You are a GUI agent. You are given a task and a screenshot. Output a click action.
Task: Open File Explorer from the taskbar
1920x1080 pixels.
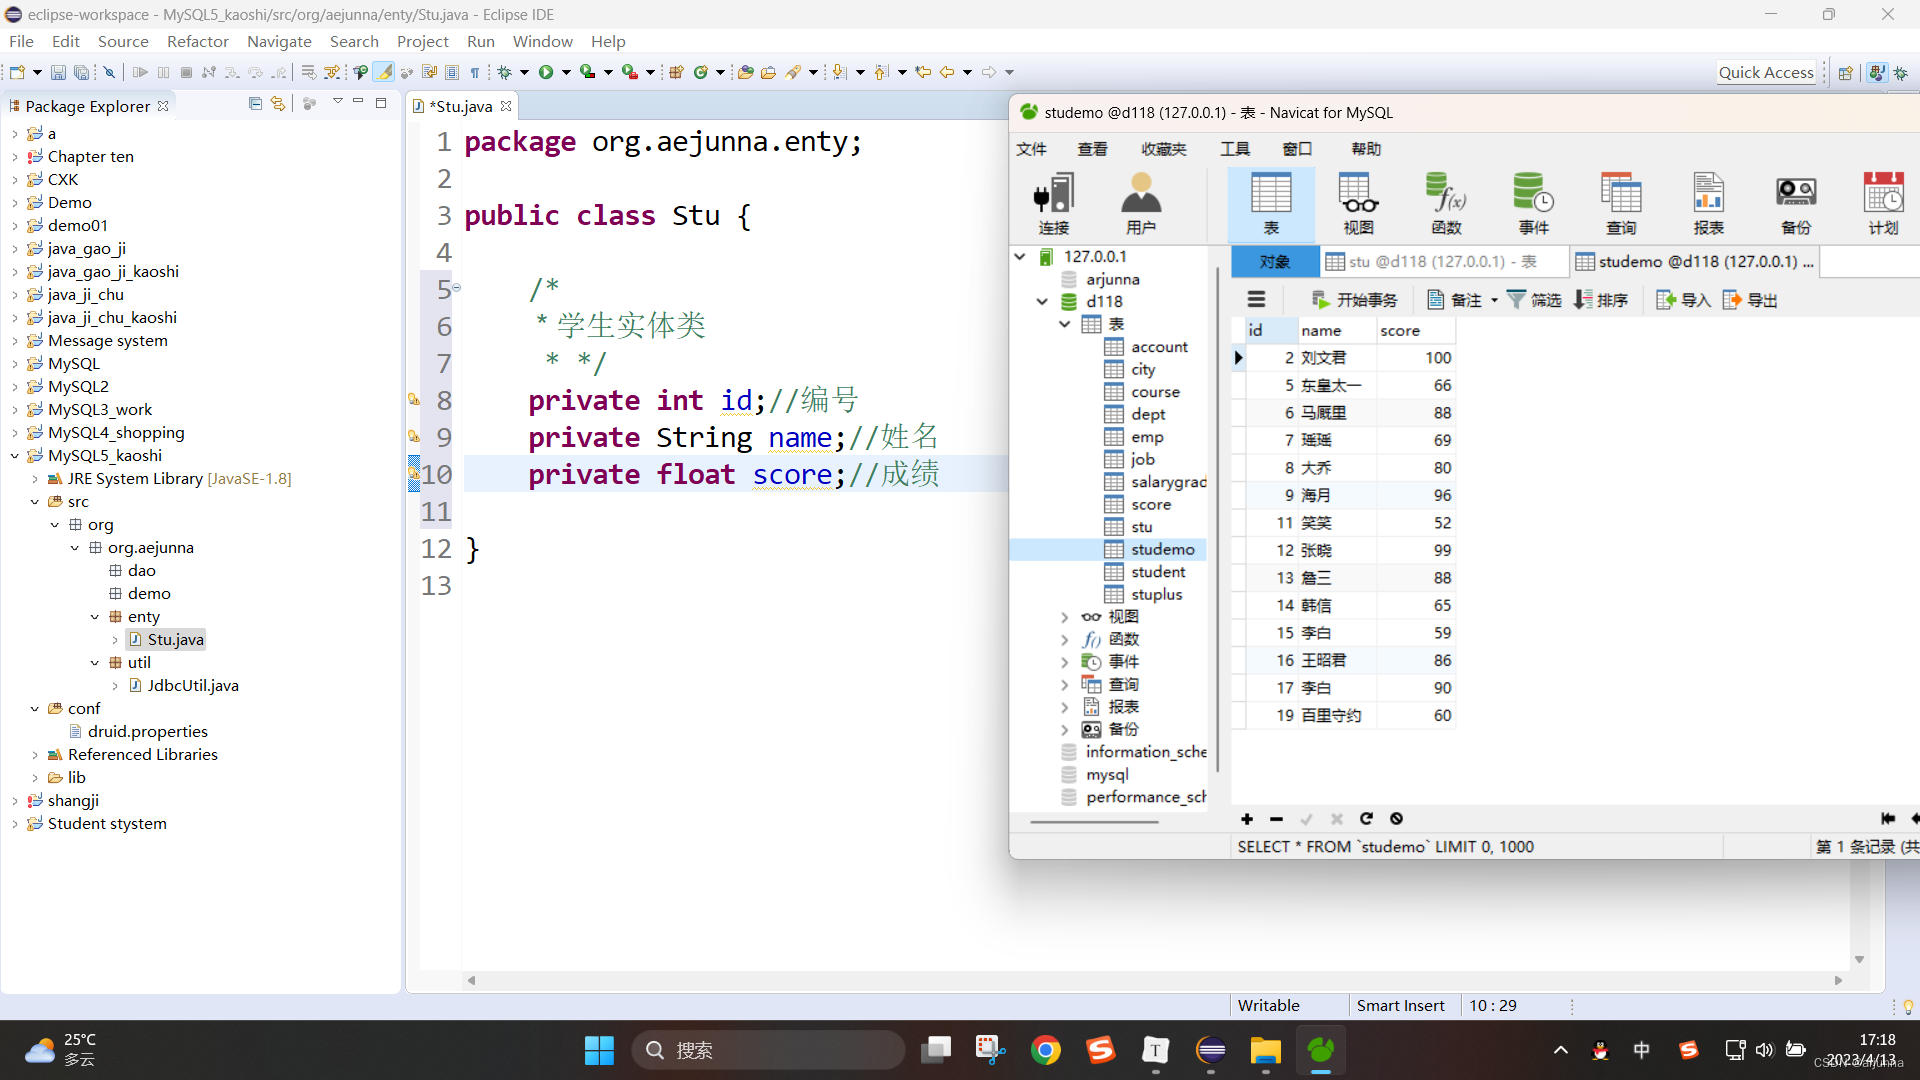pos(1265,1050)
